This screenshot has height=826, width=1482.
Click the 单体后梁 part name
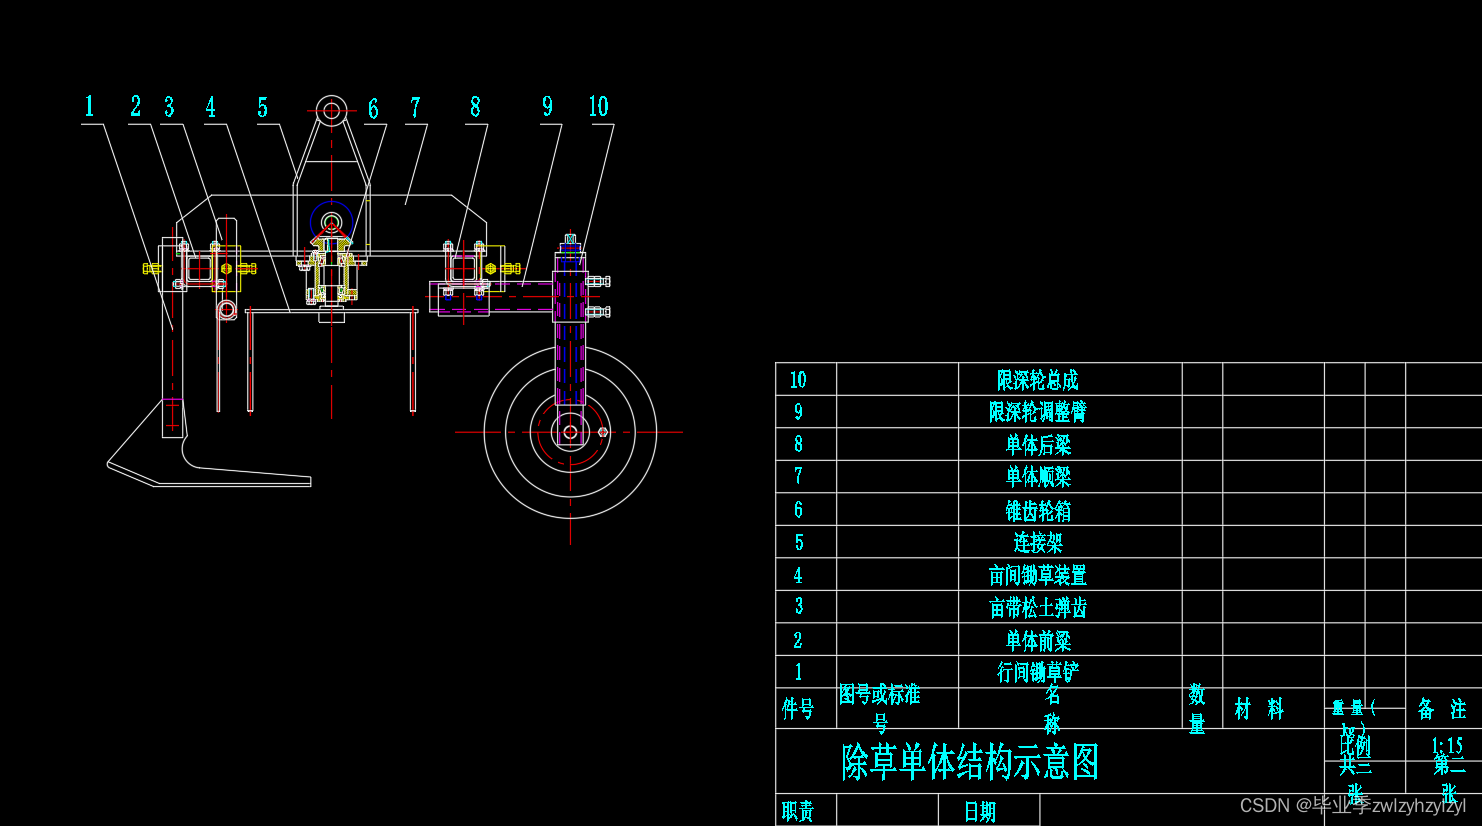[1038, 444]
